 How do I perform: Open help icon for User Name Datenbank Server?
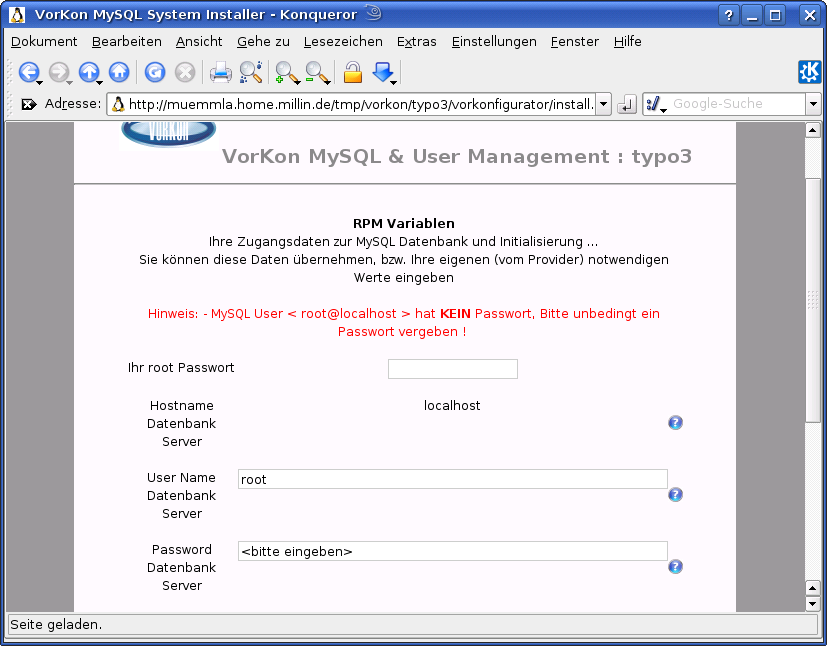click(x=675, y=495)
